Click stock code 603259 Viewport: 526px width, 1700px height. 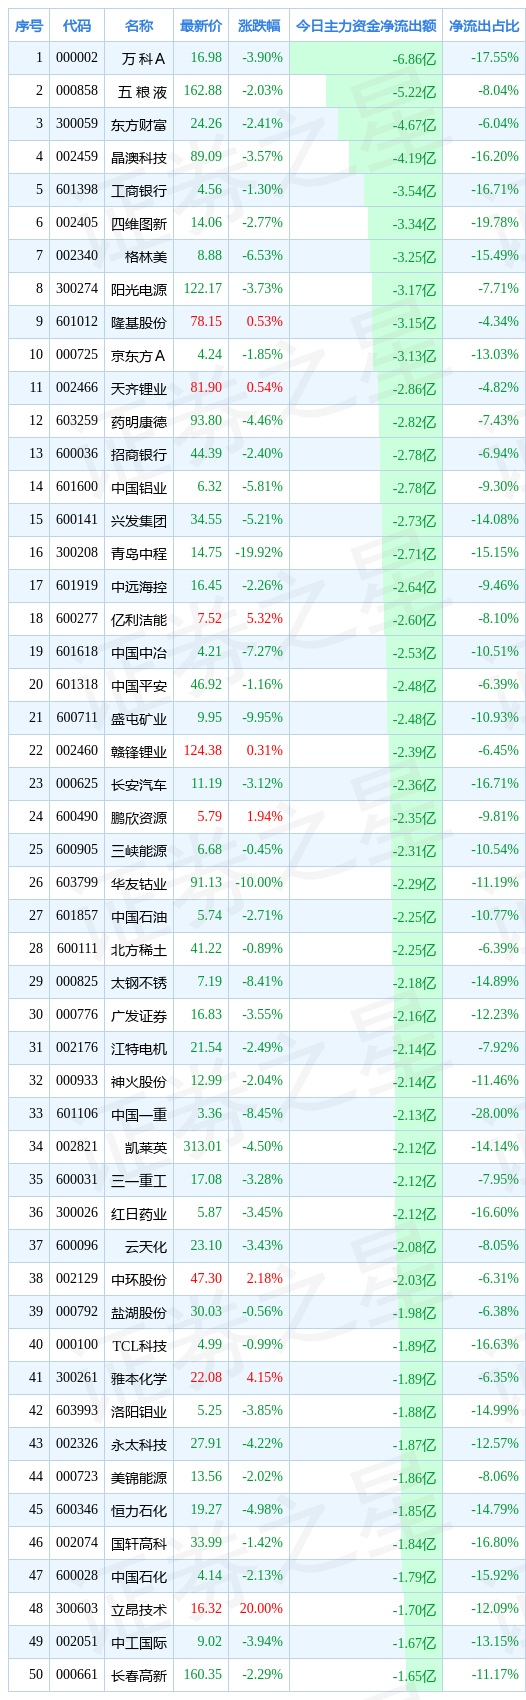tap(77, 421)
